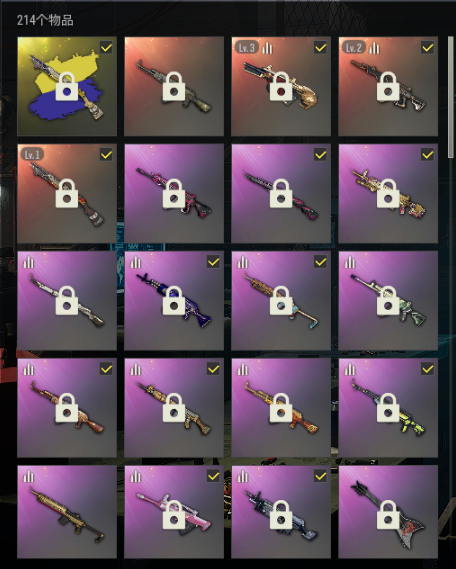Select the white shotgun skin thumbnail

tap(67, 300)
